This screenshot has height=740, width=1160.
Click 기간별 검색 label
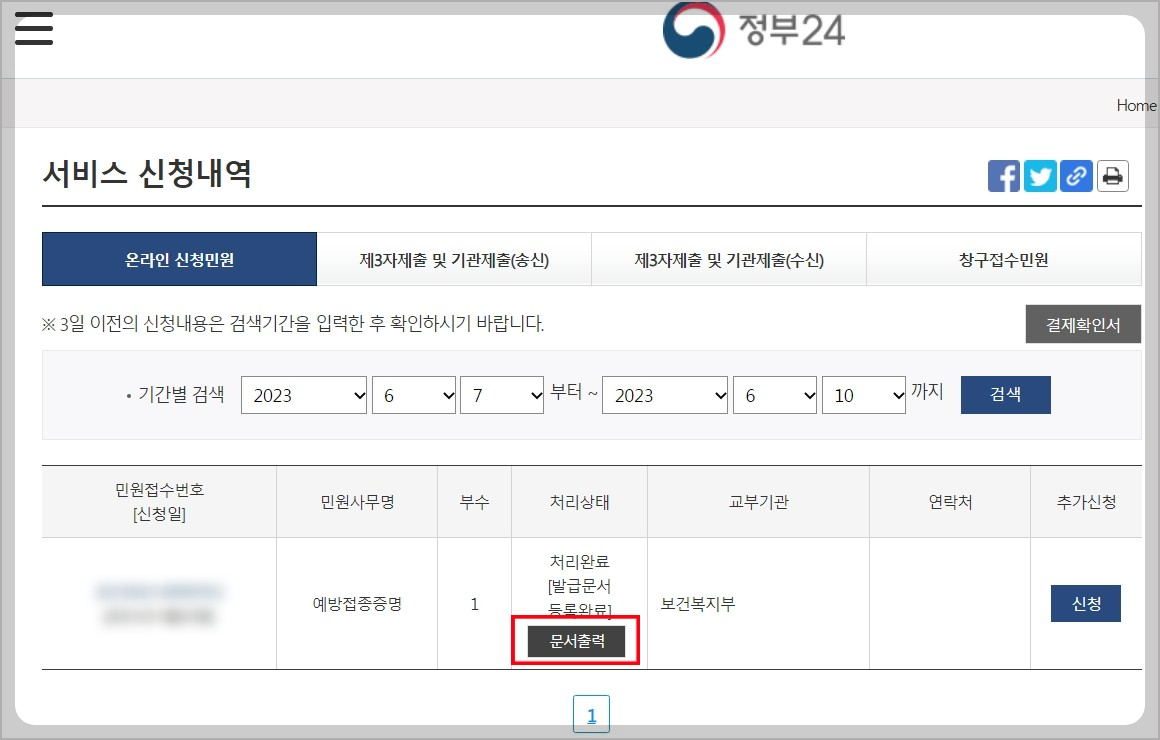pyautogui.click(x=181, y=394)
